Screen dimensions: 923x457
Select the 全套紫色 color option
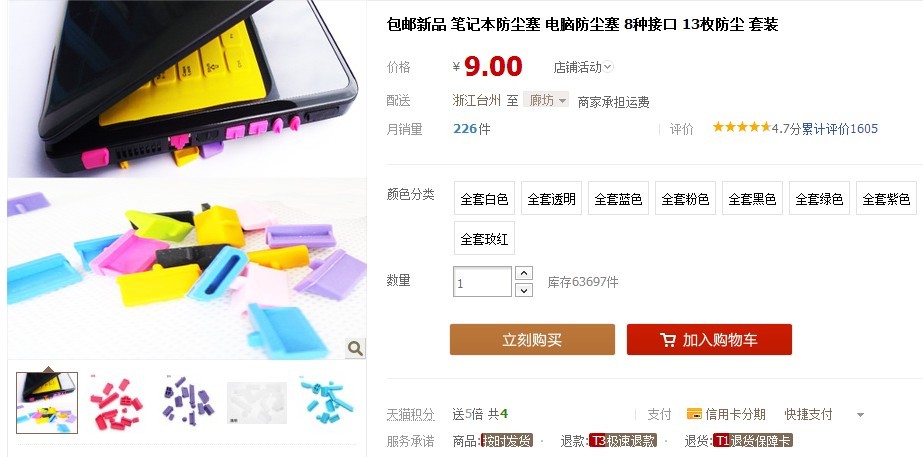(887, 198)
